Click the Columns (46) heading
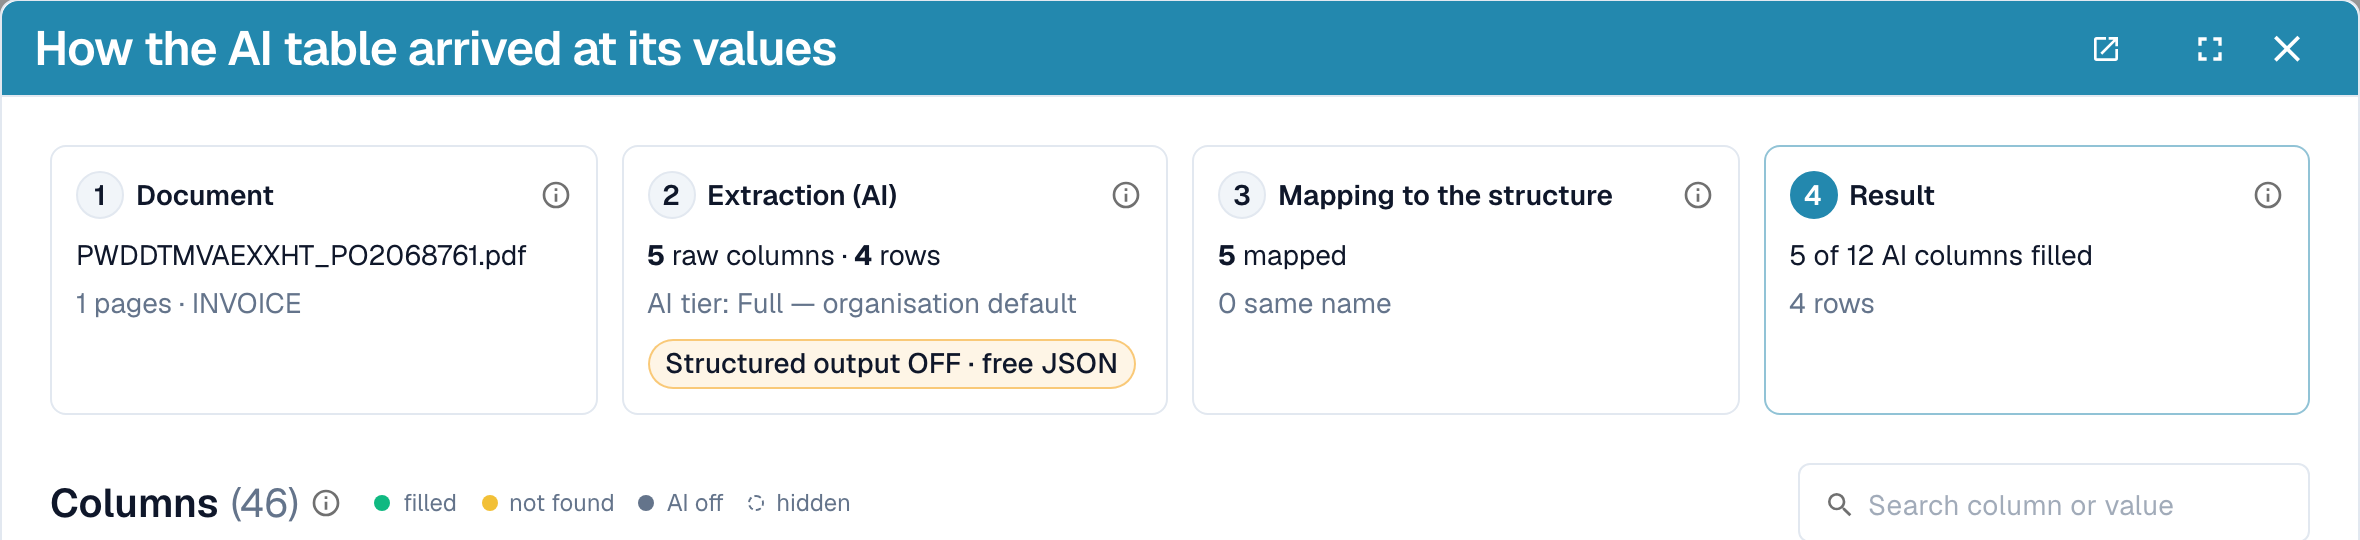The height and width of the screenshot is (540, 2360). click(x=175, y=503)
